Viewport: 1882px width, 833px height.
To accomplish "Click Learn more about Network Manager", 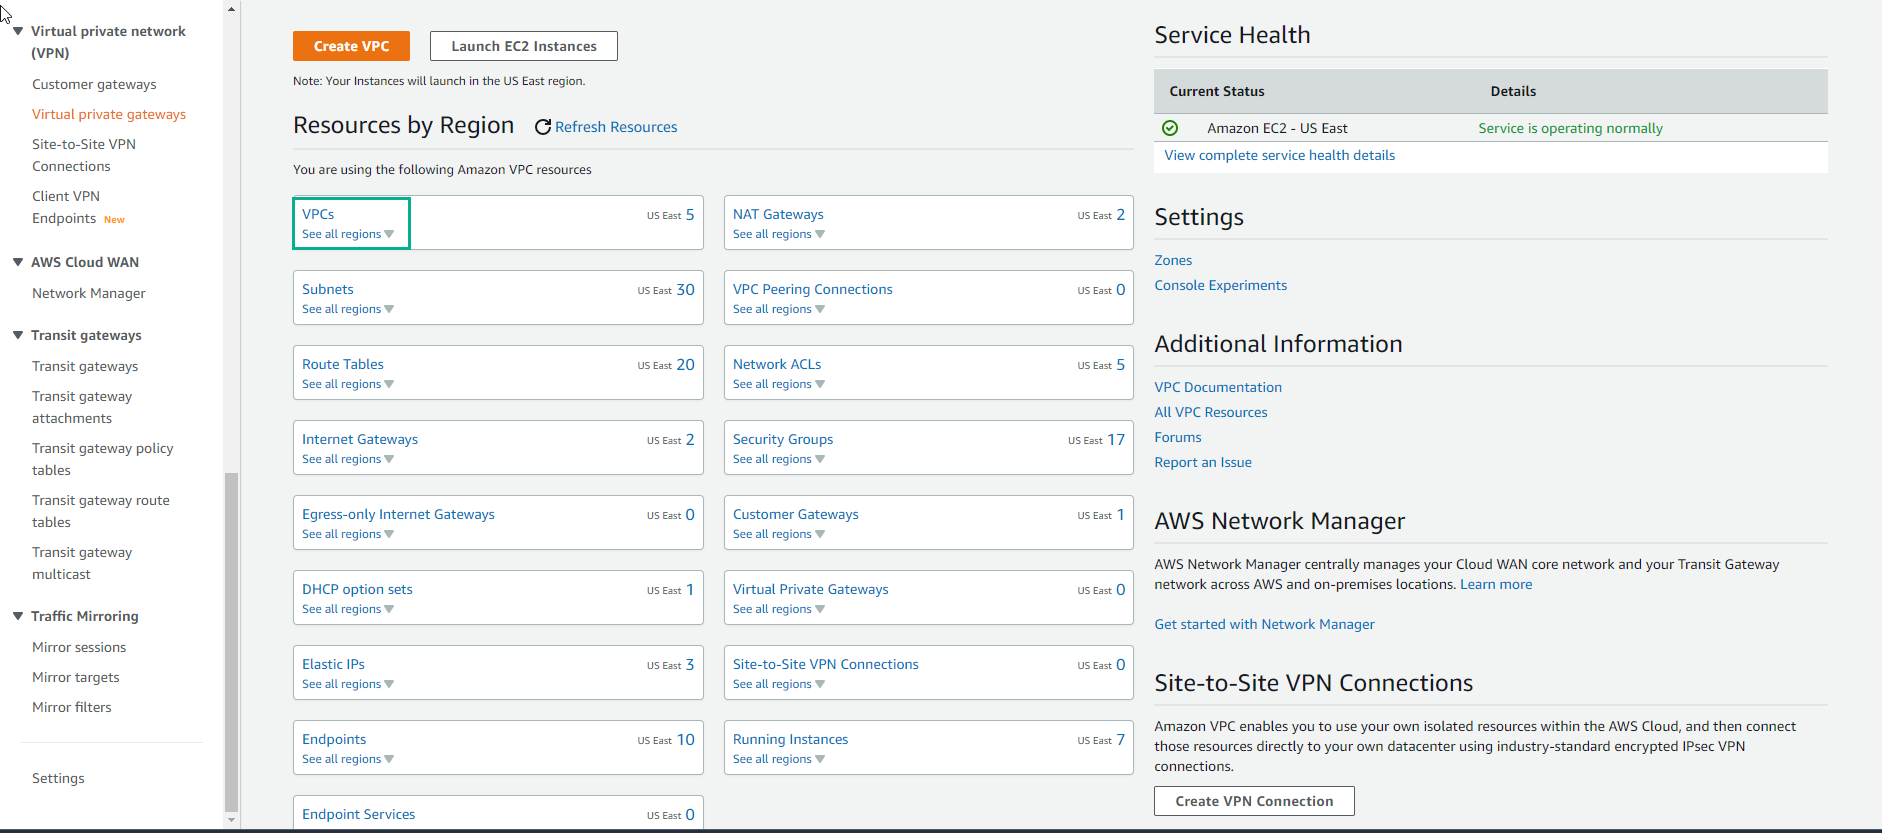I will pyautogui.click(x=1496, y=584).
